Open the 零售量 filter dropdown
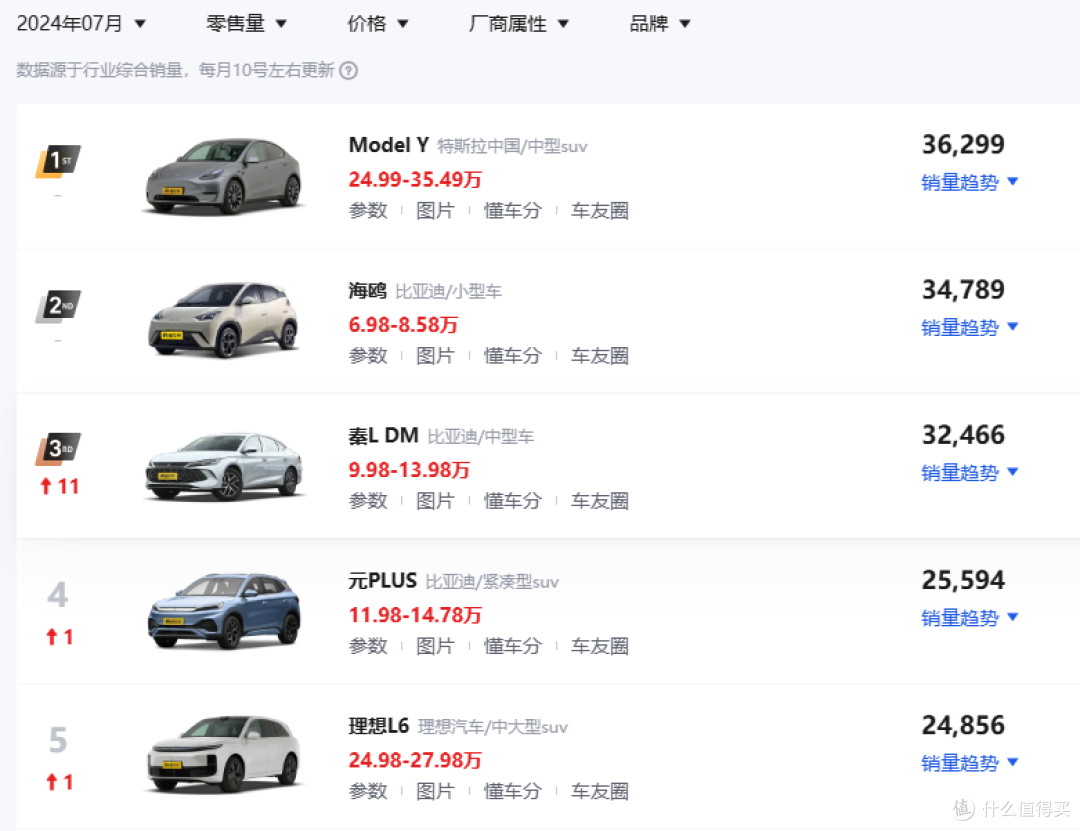This screenshot has height=831, width=1080. [246, 23]
